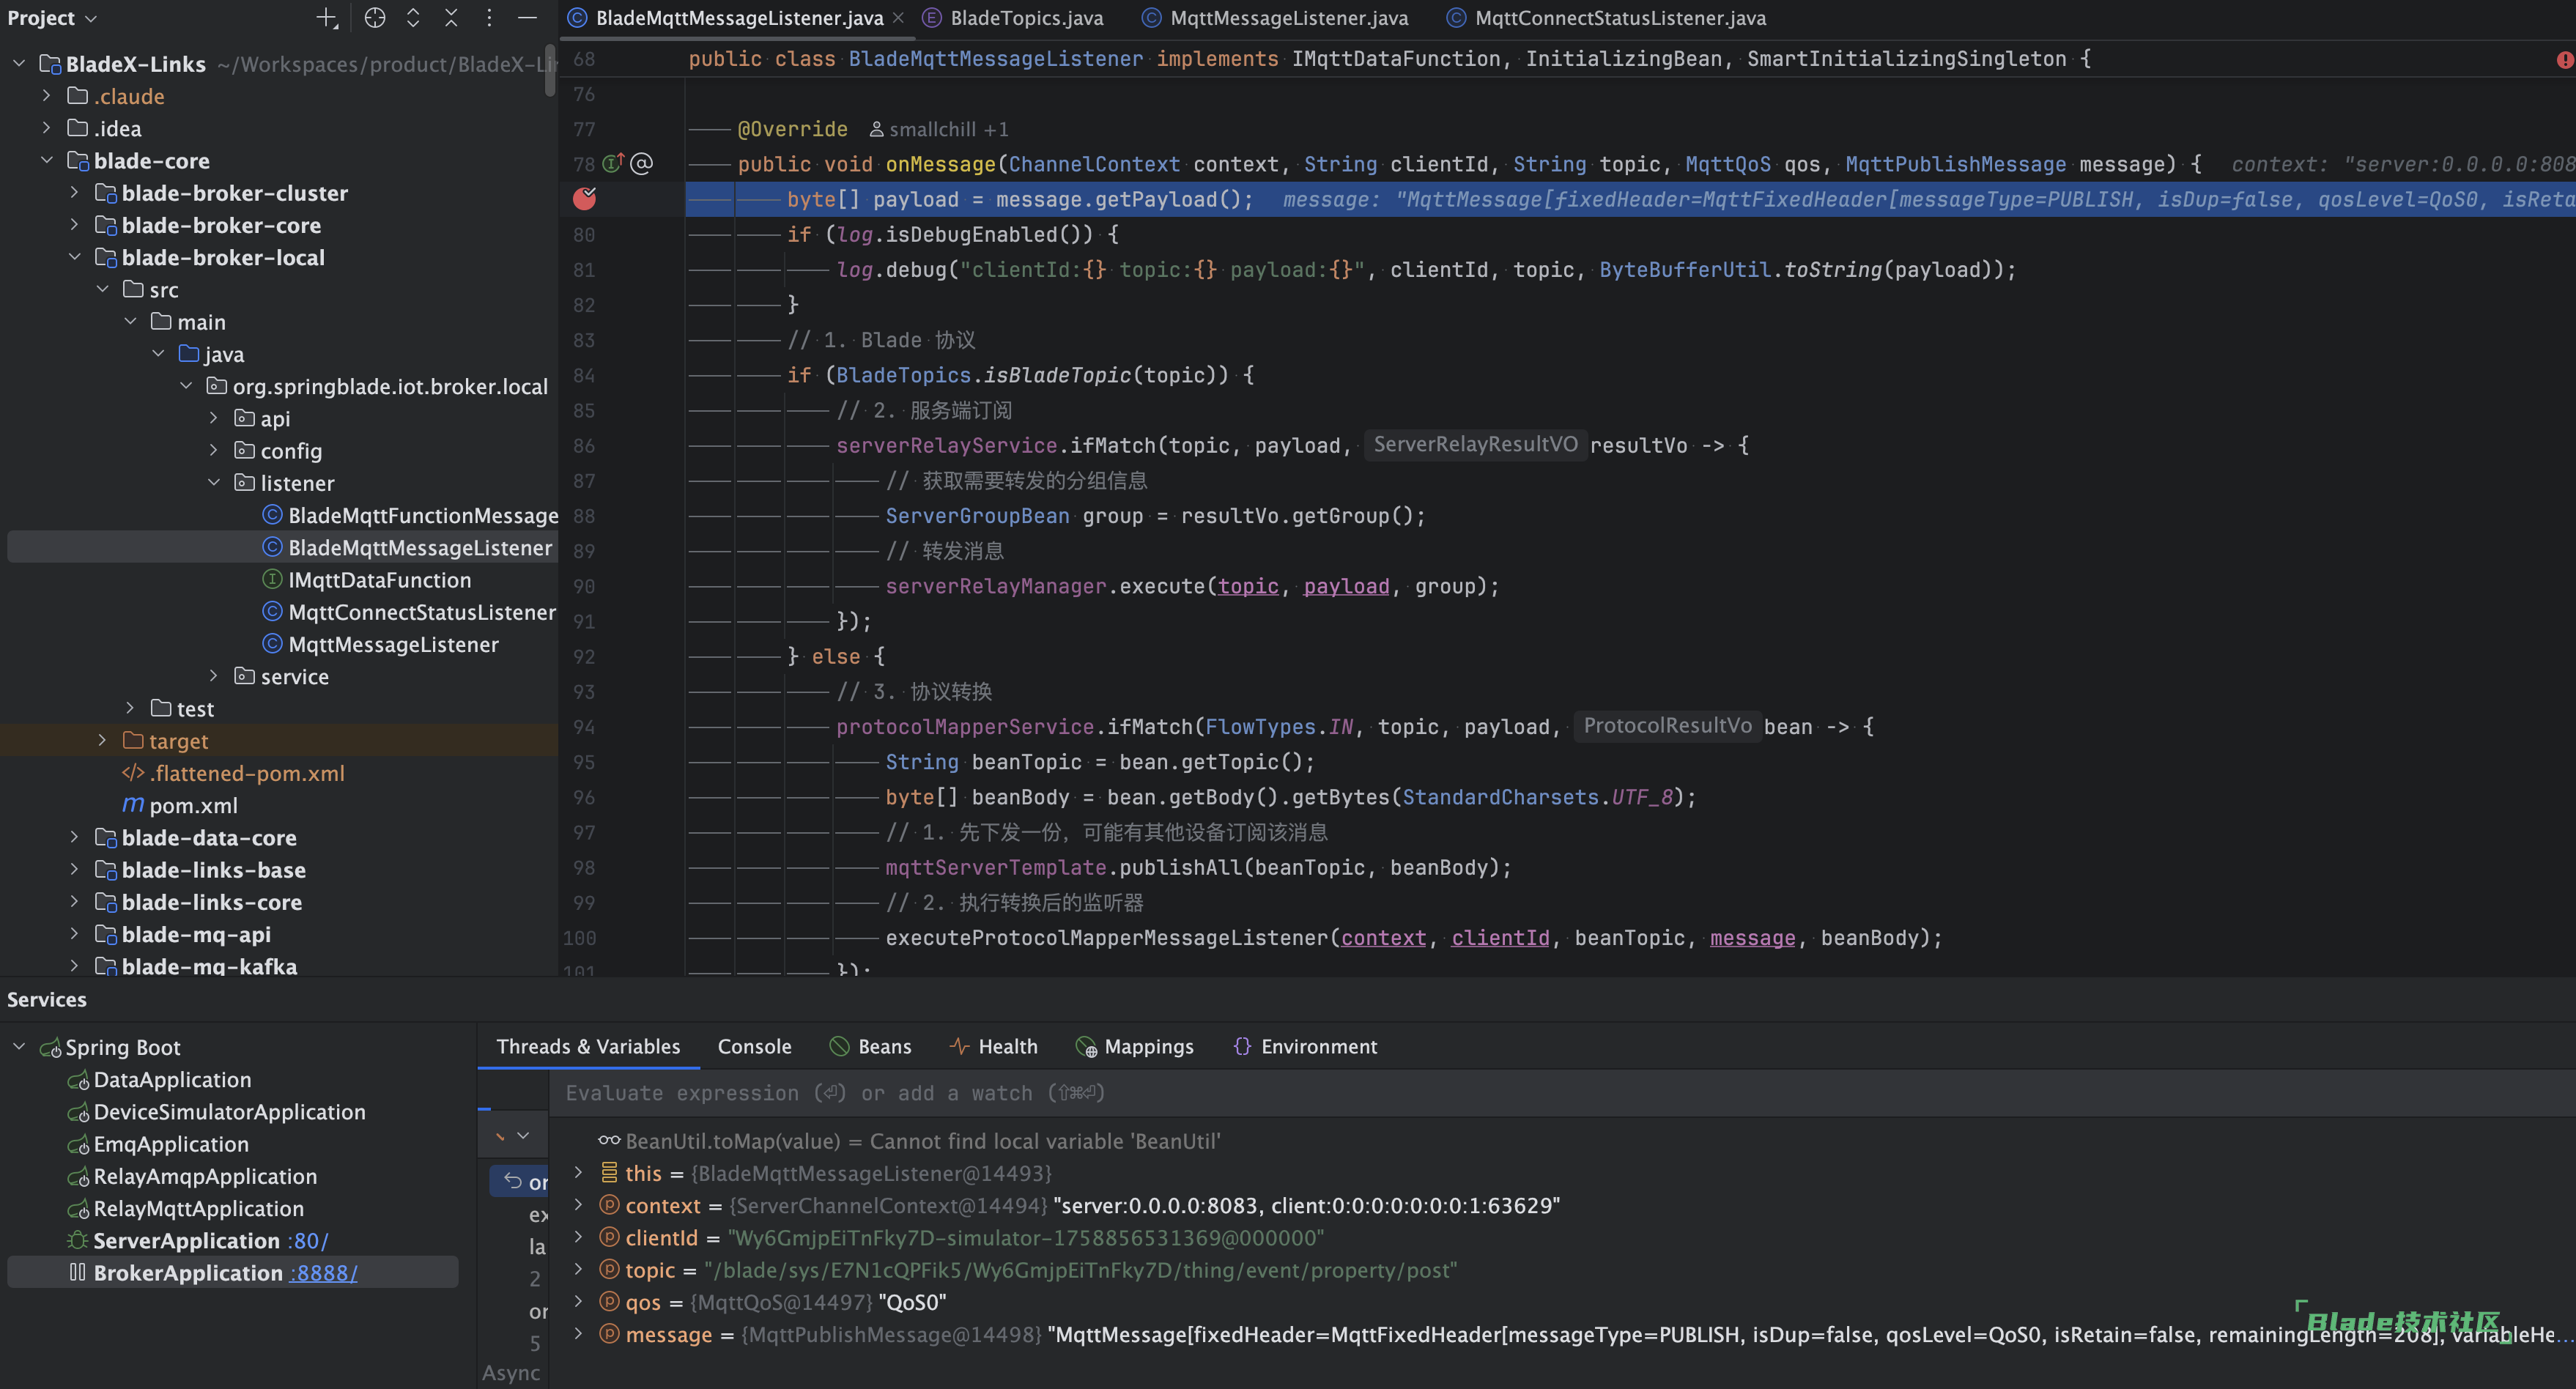The image size is (2576, 1389).
Task: Click the frames filter dropdown arrow
Action: pos(523,1135)
